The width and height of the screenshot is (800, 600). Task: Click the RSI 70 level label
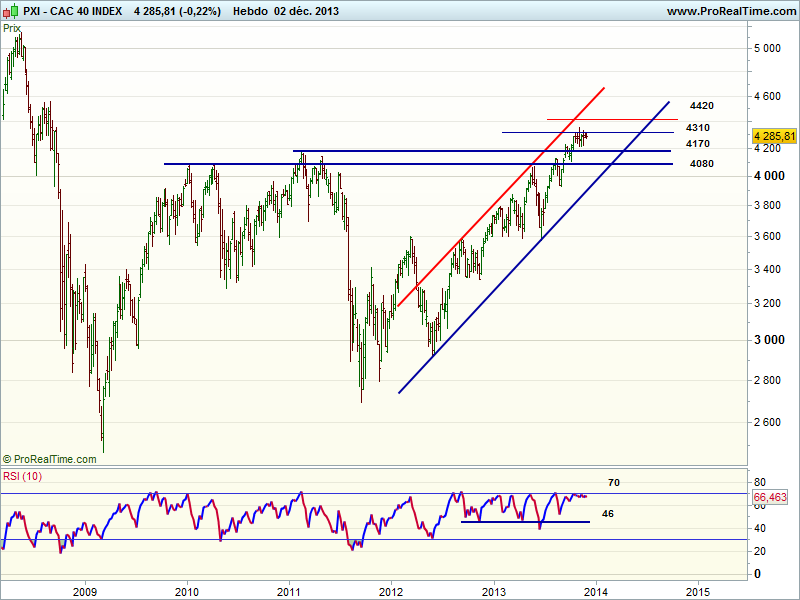click(x=614, y=483)
